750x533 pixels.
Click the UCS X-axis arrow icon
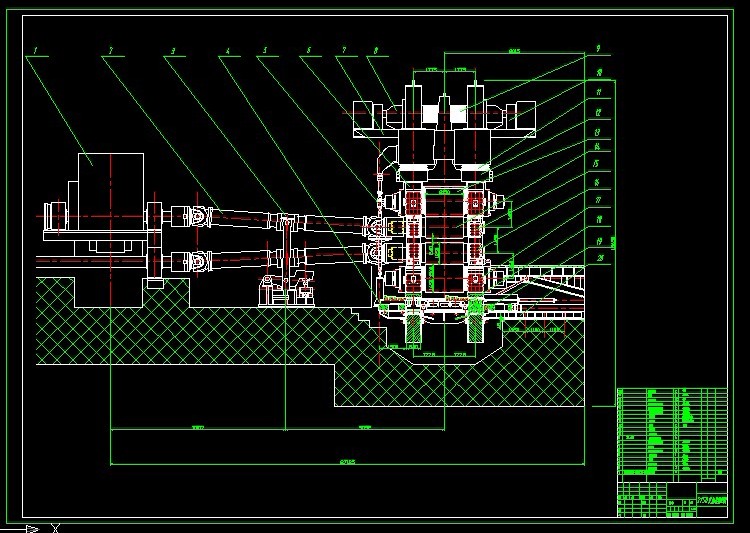[33, 529]
